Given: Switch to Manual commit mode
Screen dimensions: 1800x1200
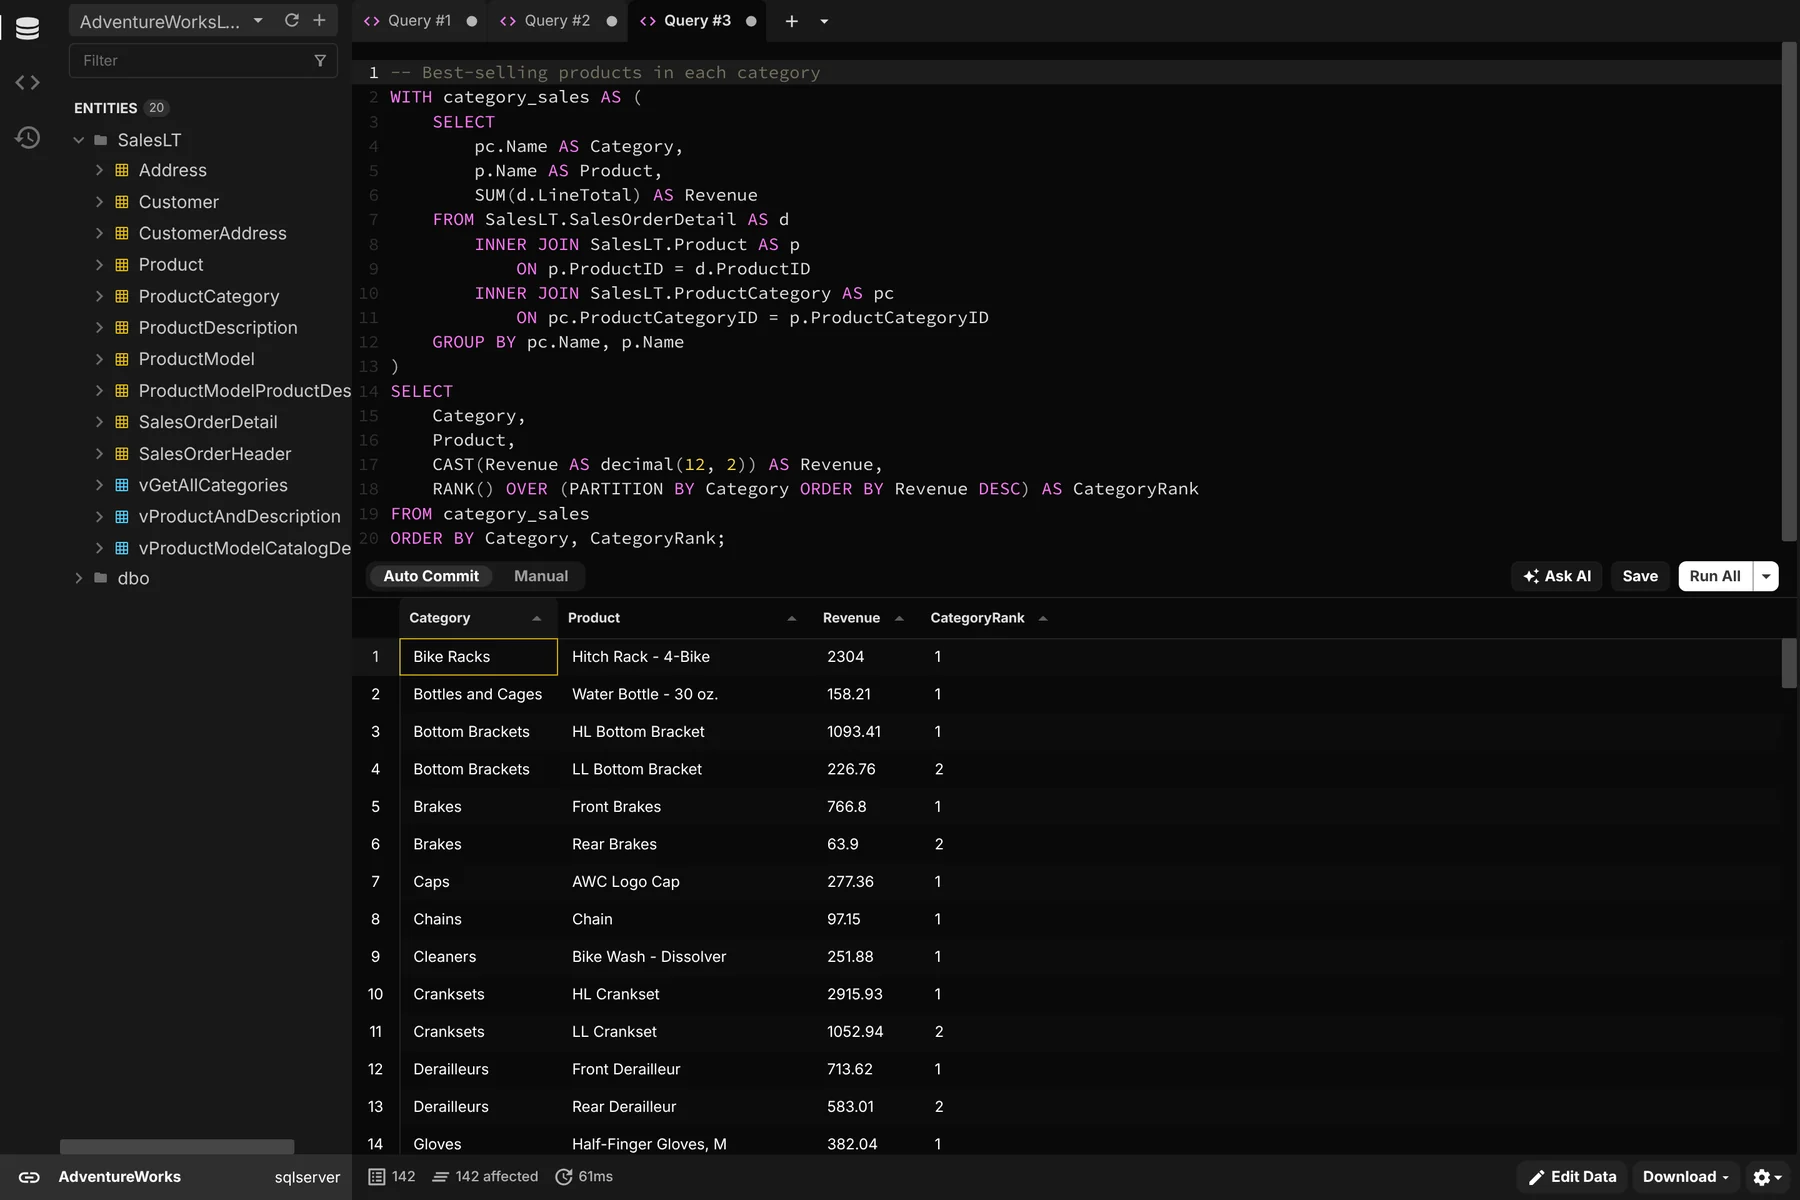Looking at the screenshot, I should point(541,576).
